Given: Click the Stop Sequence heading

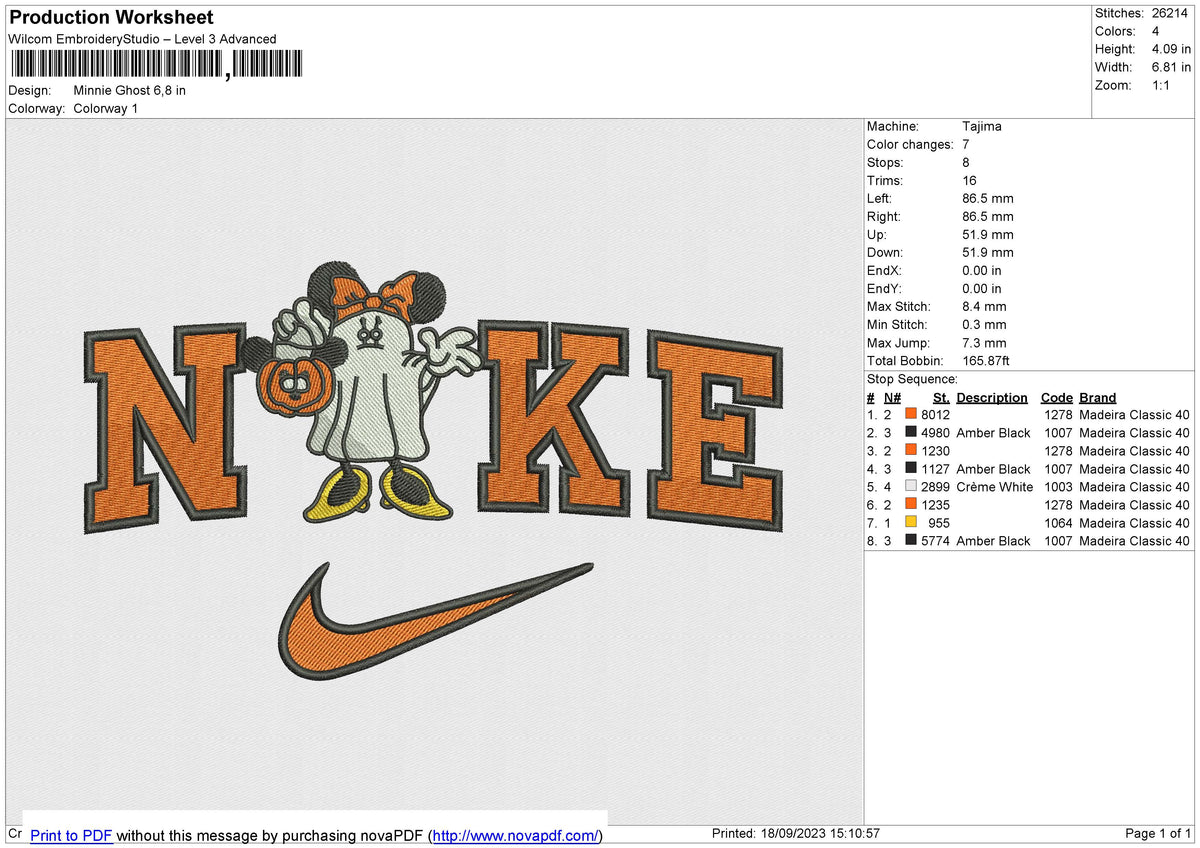Looking at the screenshot, I should click(912, 379).
